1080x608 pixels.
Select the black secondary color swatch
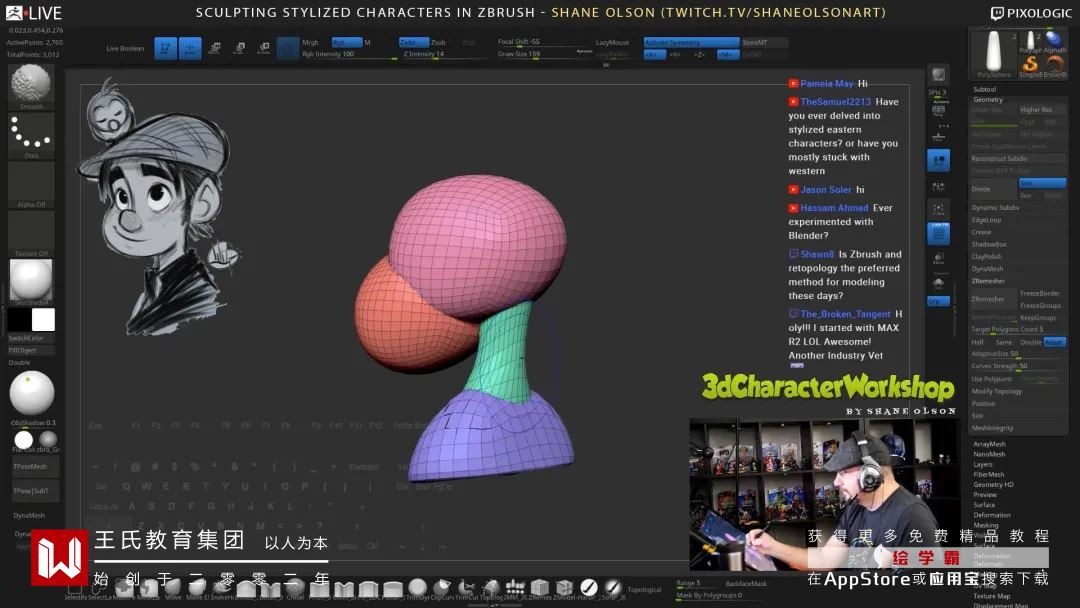19,319
